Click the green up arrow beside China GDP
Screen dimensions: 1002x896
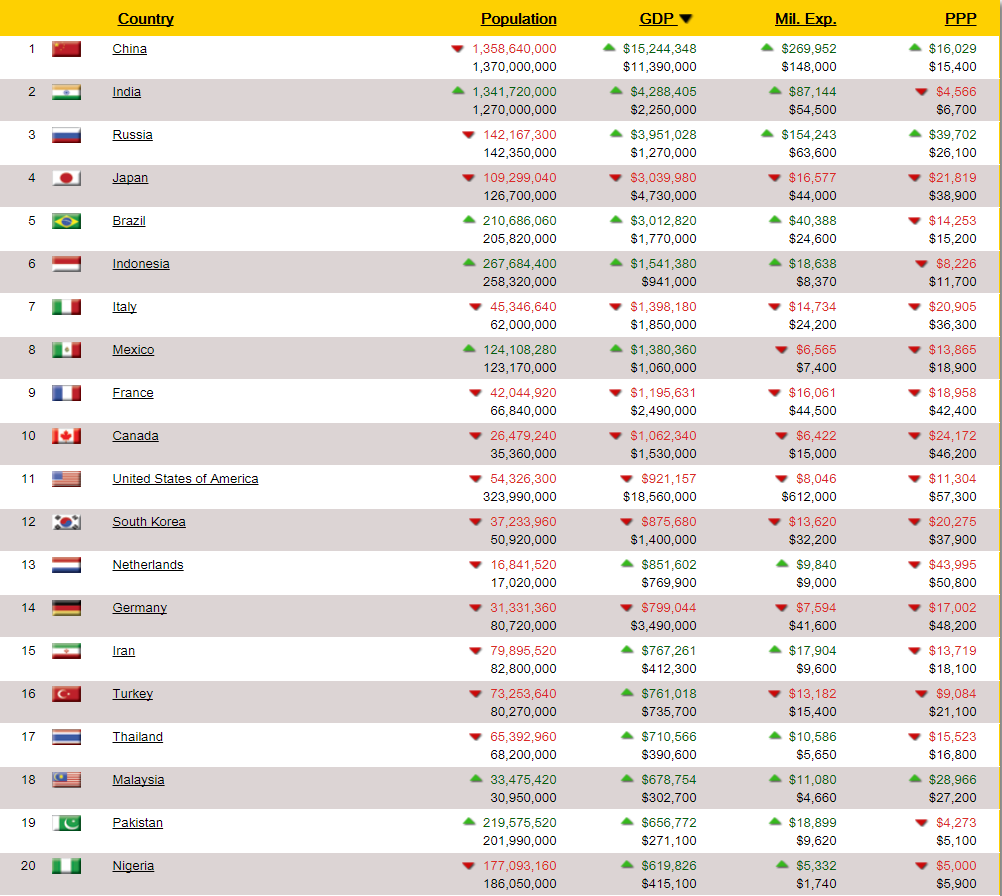point(609,47)
